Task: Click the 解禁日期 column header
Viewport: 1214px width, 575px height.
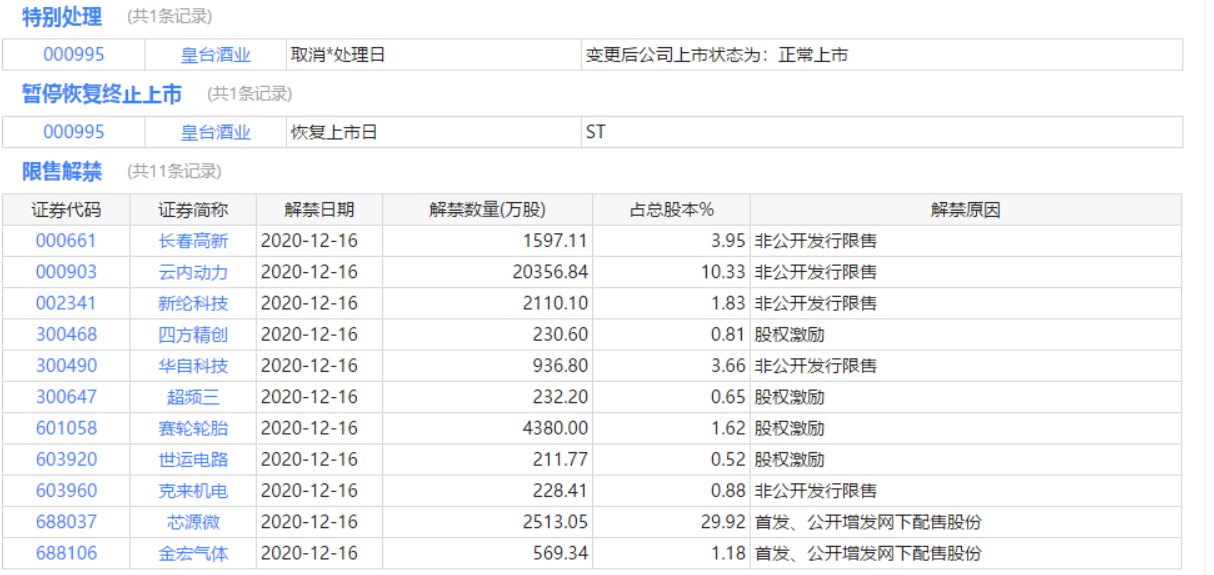Action: 319,210
